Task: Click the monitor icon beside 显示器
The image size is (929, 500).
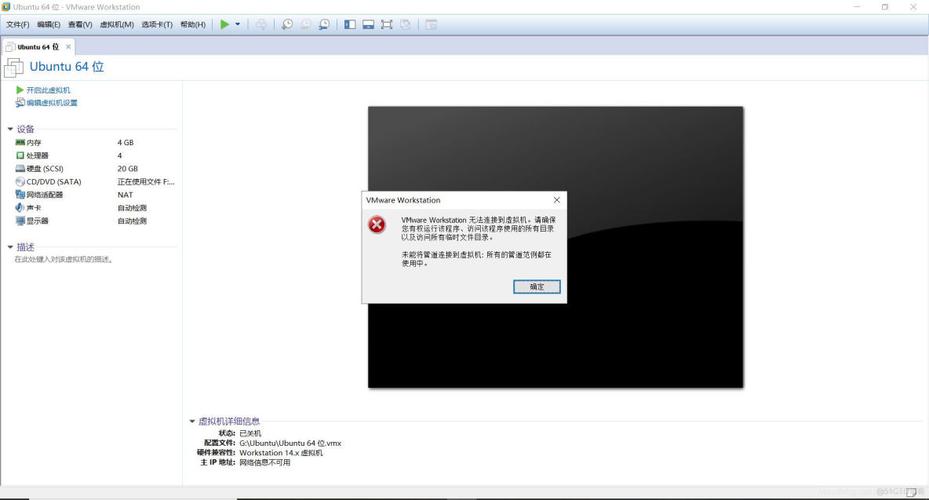Action: click(x=20, y=220)
